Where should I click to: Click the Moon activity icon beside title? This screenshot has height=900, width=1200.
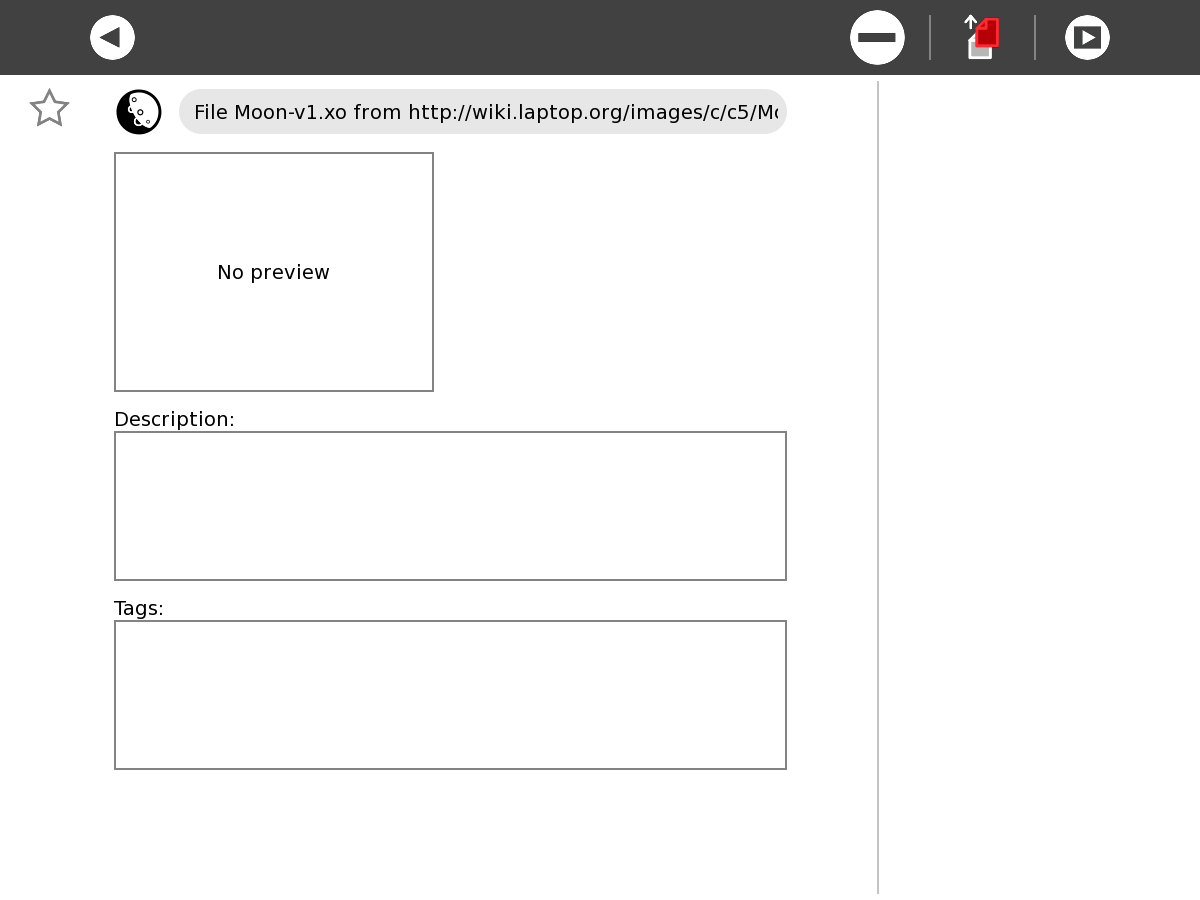(139, 112)
